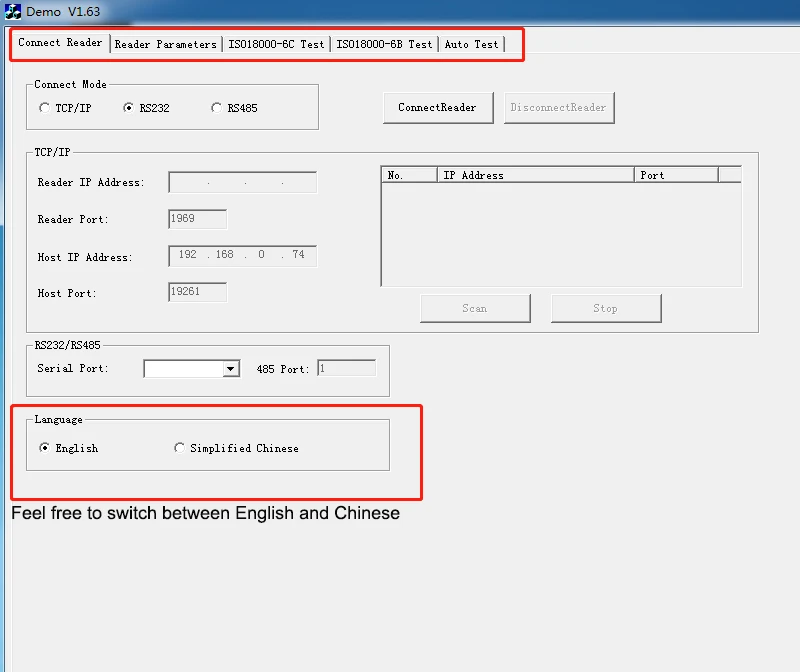Choose English language option
This screenshot has width=800, height=672.
pyautogui.click(x=69, y=448)
